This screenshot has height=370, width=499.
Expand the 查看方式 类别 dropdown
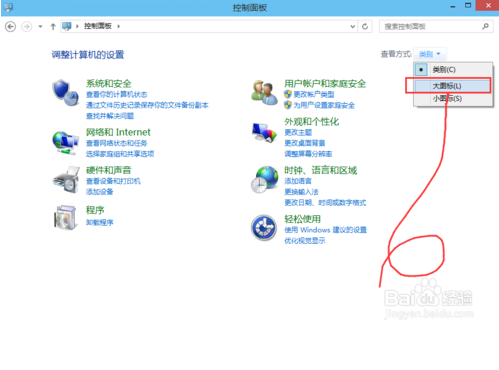tap(430, 54)
